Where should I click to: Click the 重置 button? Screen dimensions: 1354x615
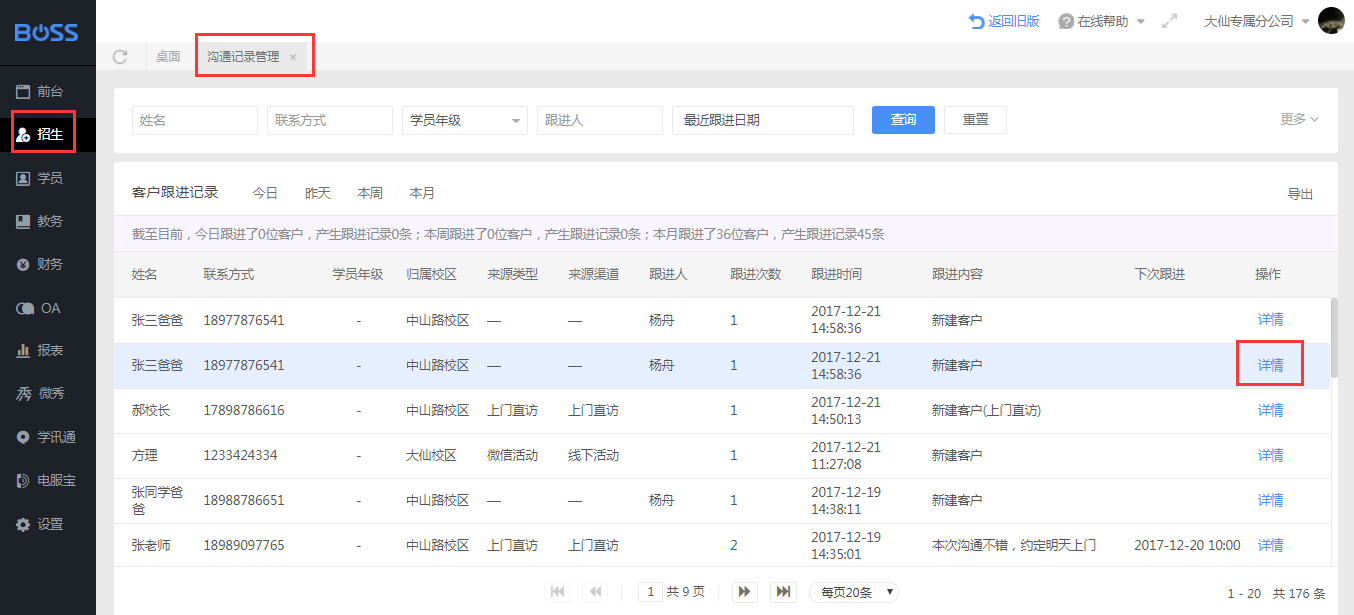point(975,120)
